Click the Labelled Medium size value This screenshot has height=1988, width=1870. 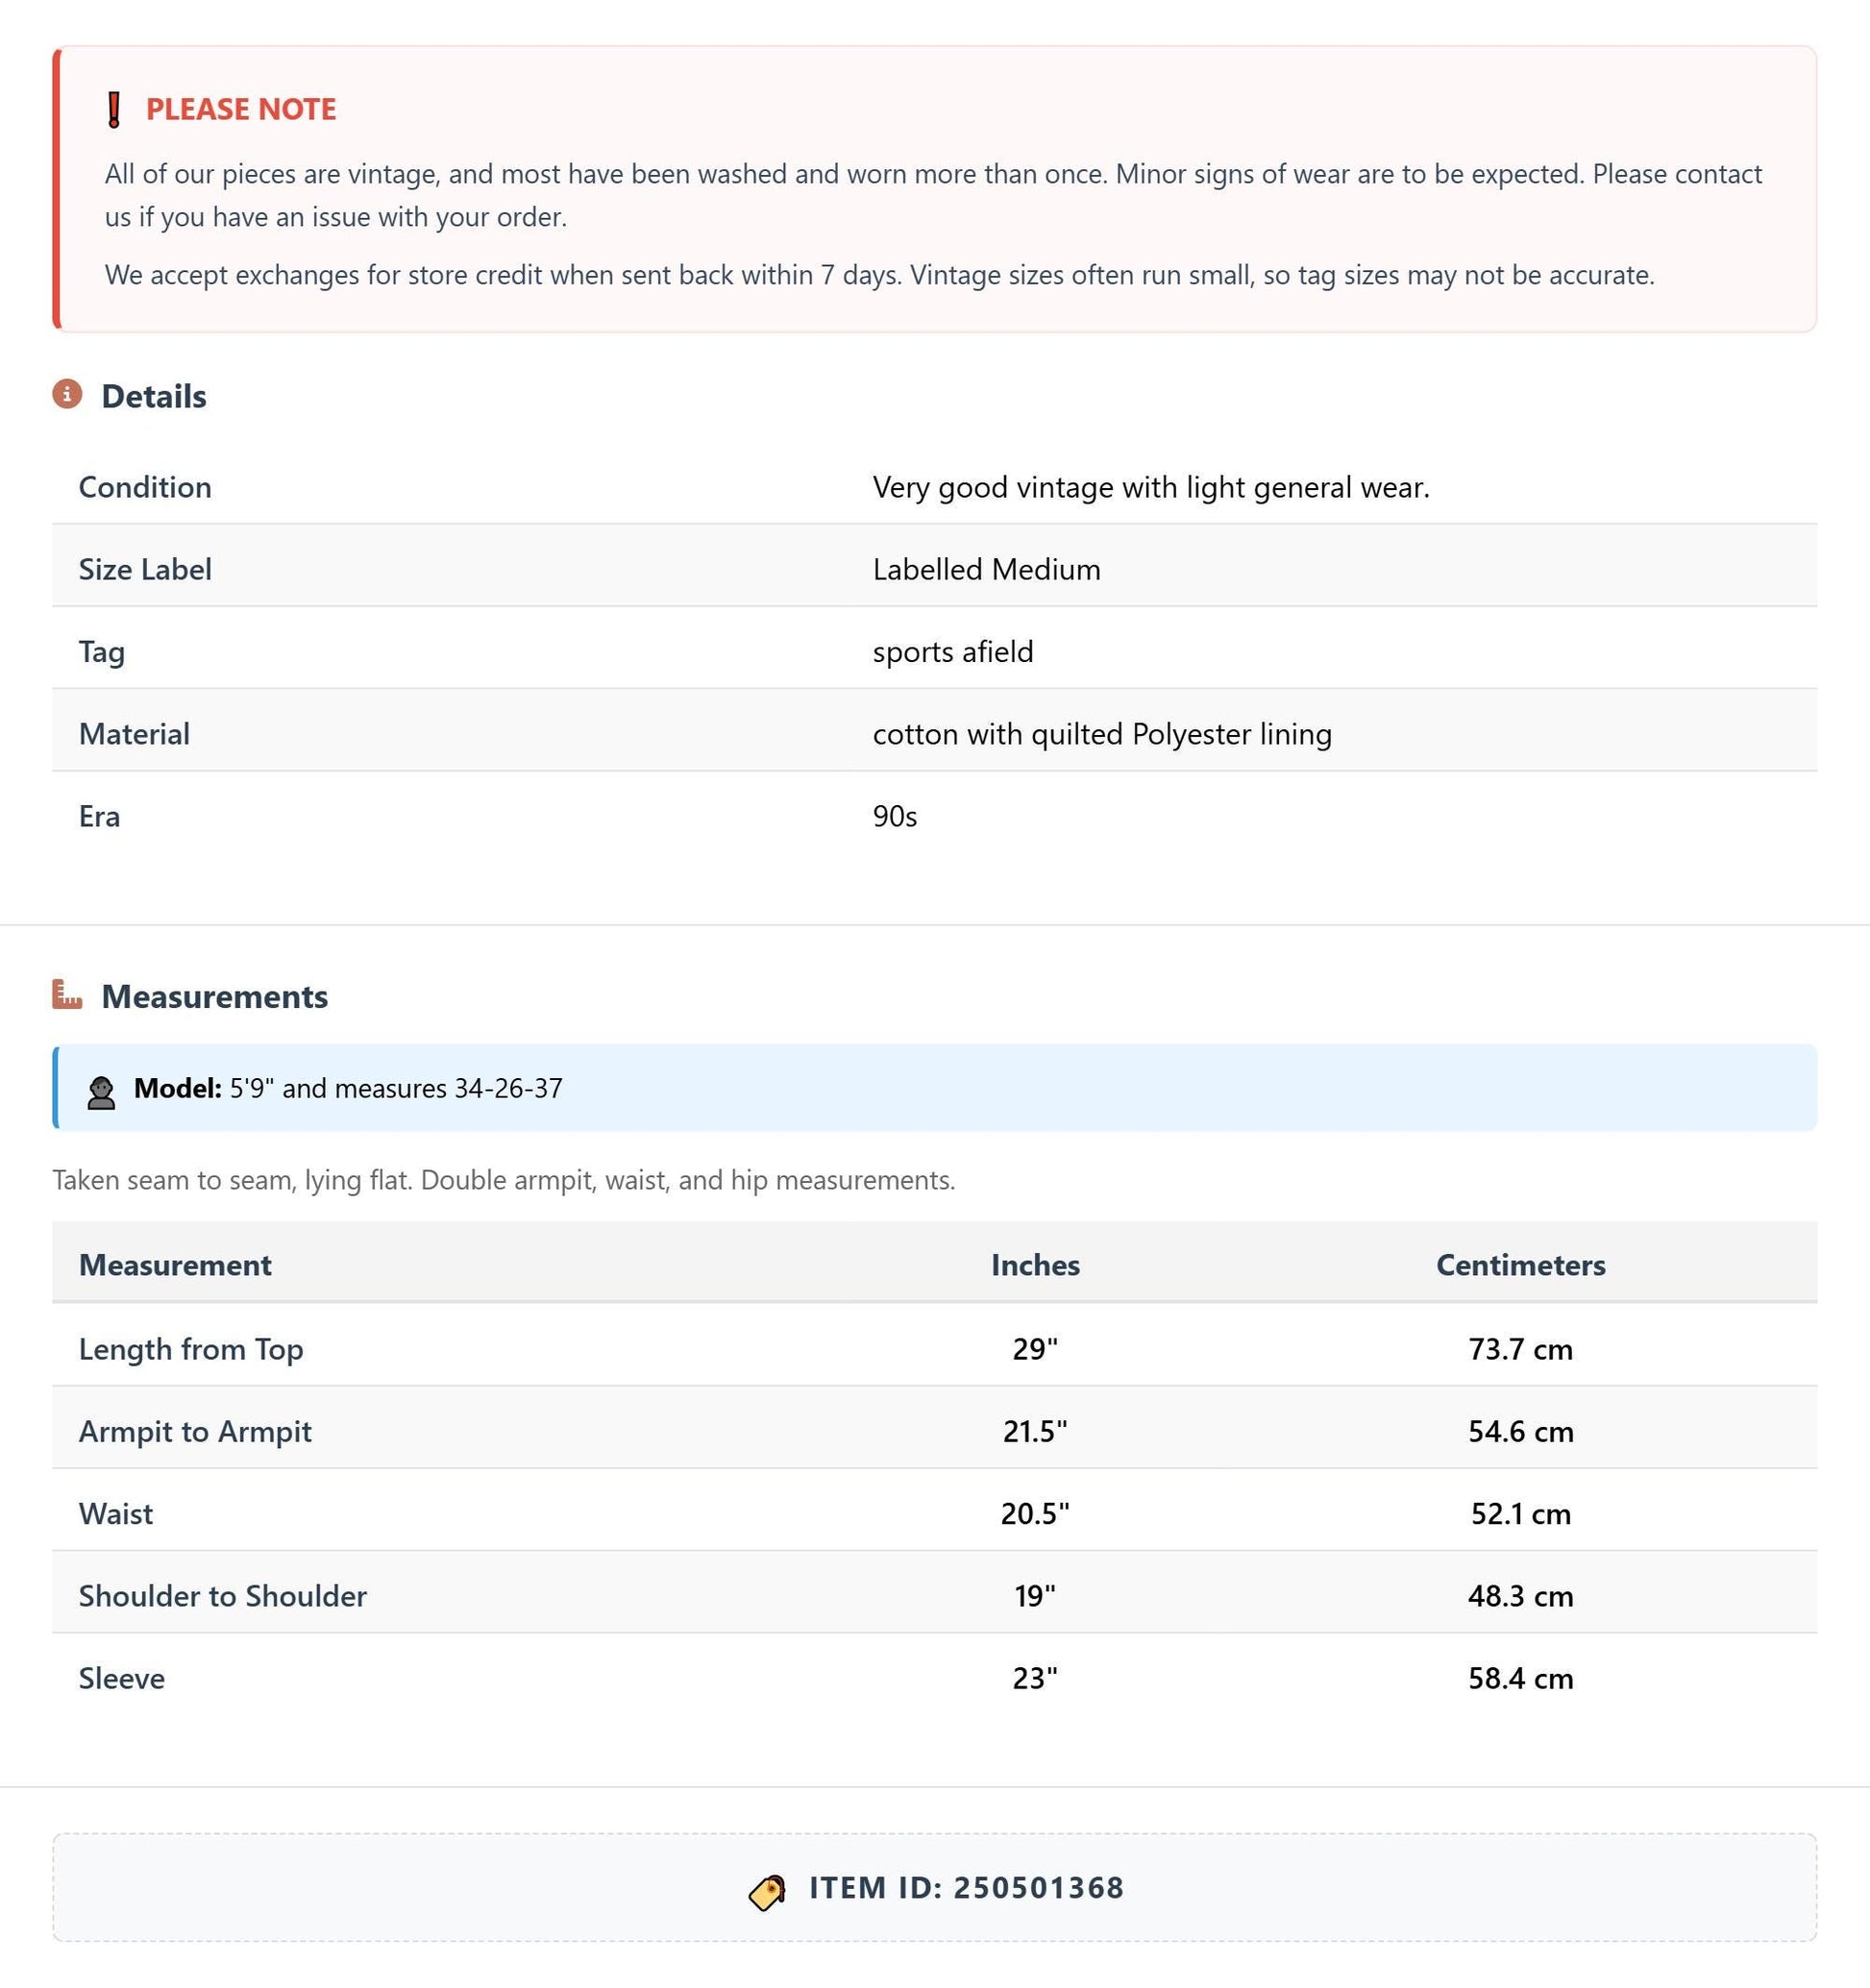(x=986, y=569)
